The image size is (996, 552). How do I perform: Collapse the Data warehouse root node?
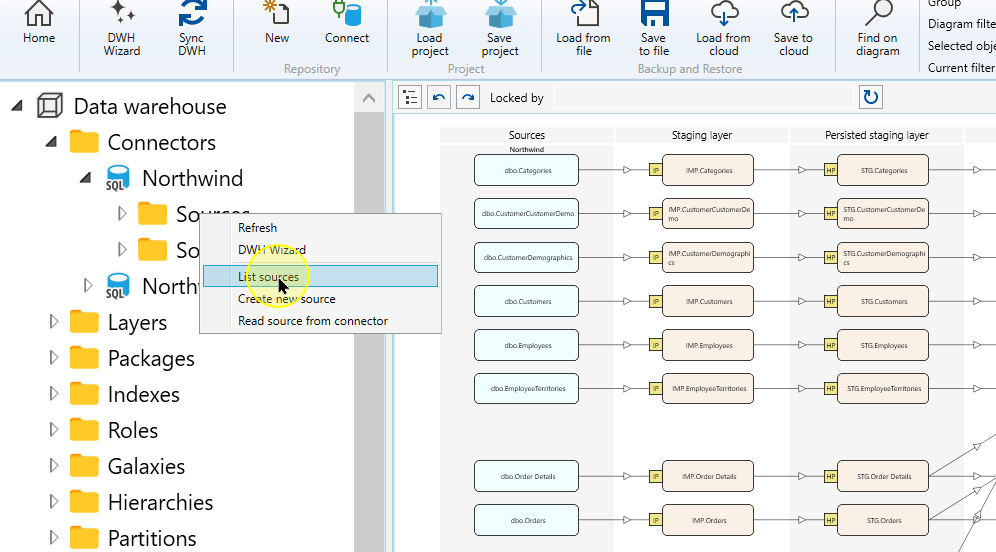(17, 105)
